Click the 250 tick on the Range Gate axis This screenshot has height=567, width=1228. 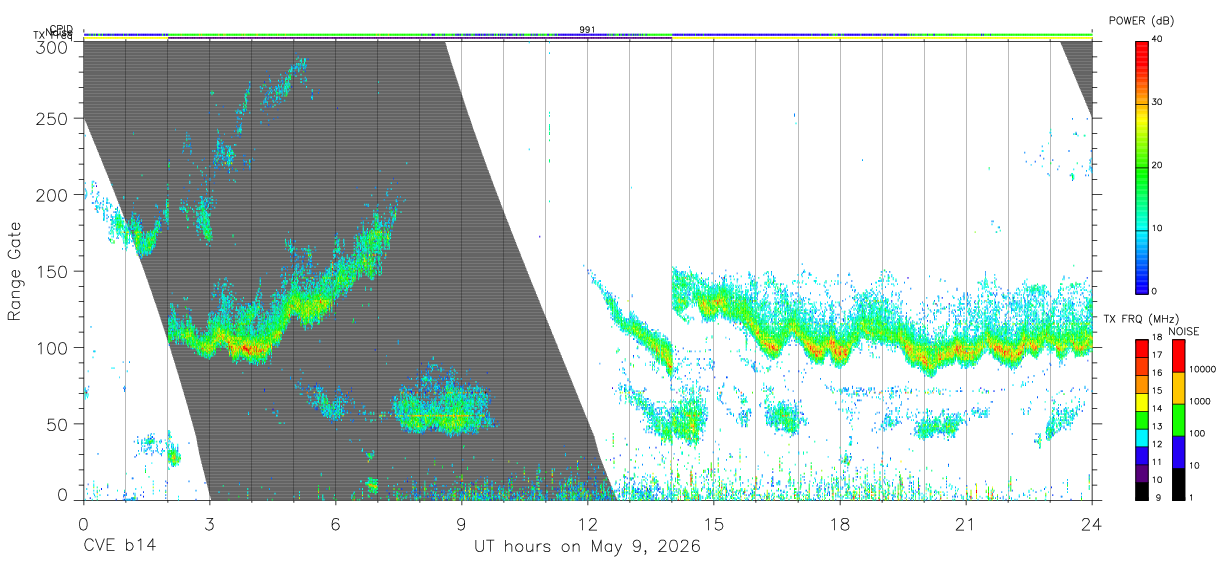pos(53,119)
